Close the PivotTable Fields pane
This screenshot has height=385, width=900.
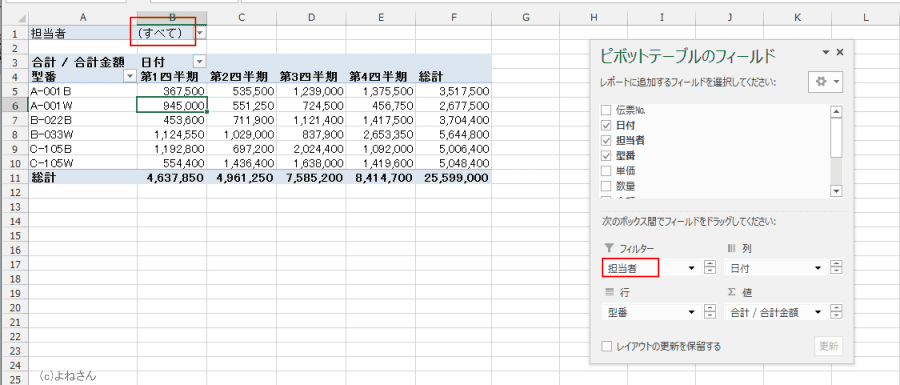840,52
